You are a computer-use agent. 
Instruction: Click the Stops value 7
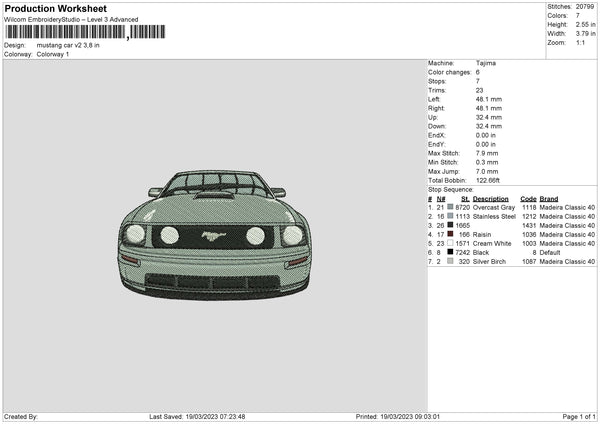pyautogui.click(x=478, y=81)
